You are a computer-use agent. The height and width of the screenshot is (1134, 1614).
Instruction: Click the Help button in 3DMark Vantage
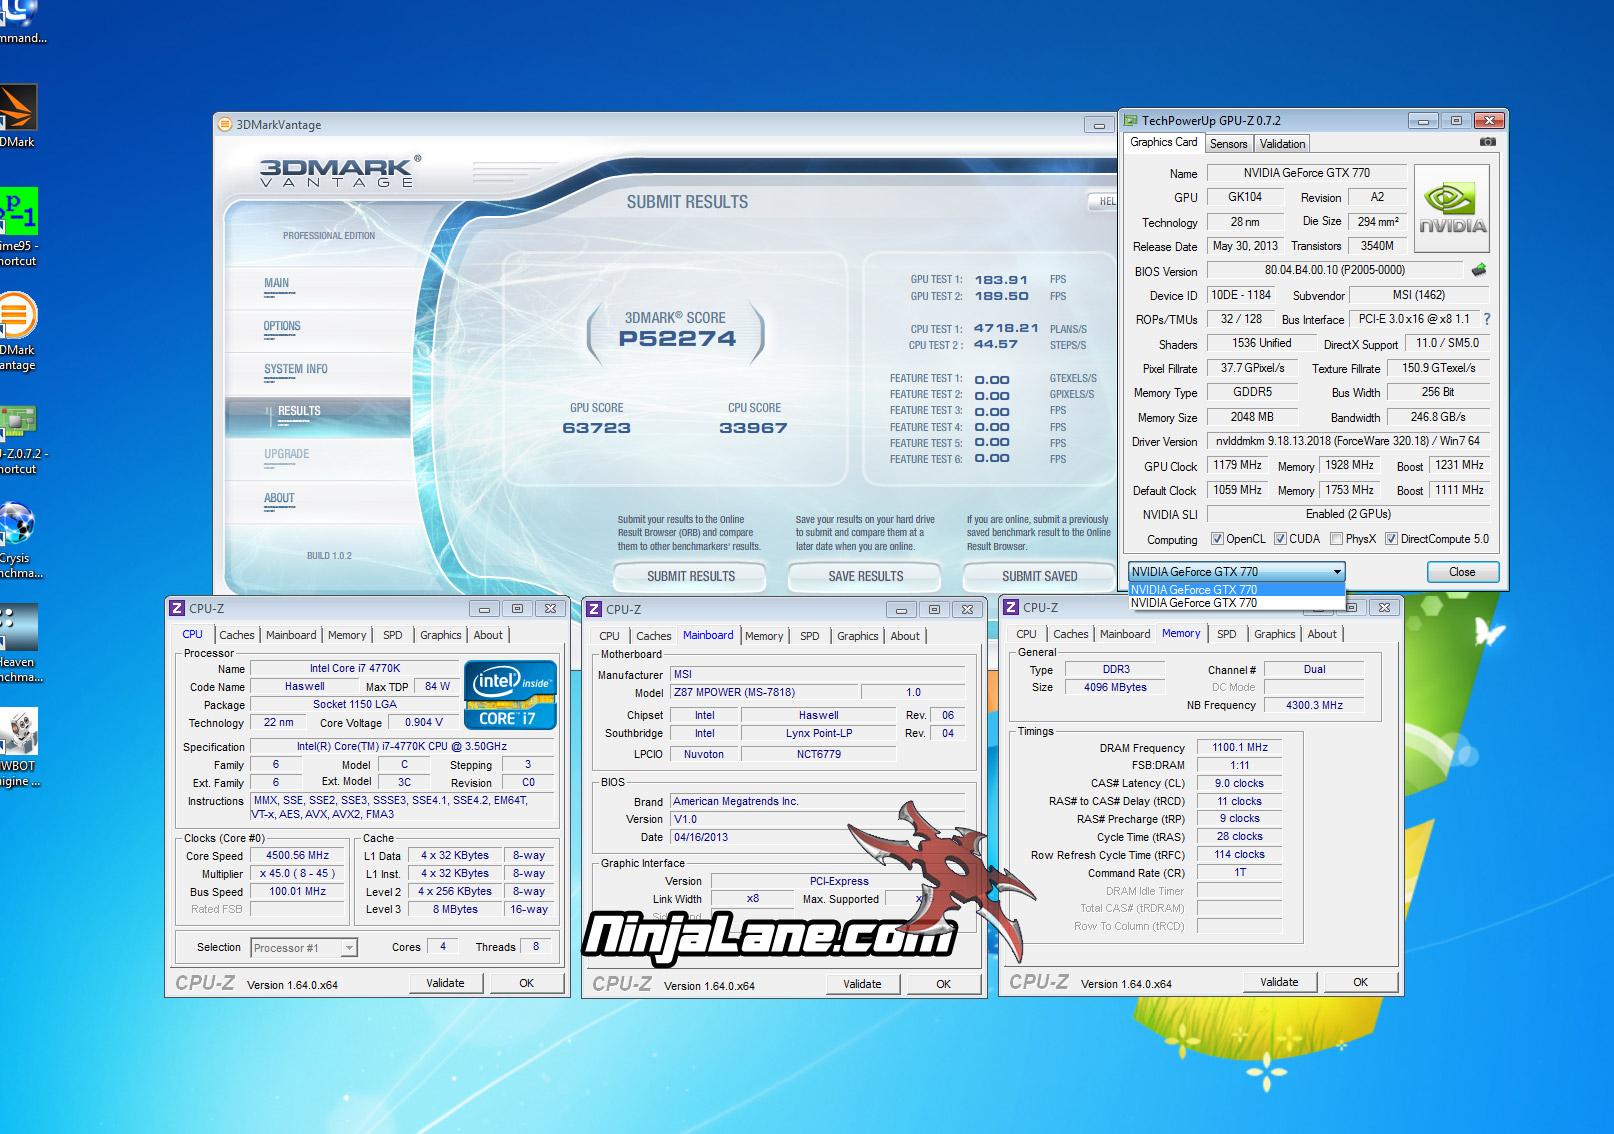[1101, 201]
